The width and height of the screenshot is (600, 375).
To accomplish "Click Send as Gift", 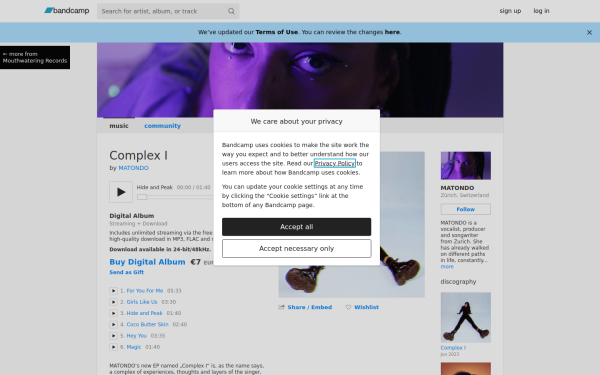I will (x=127, y=272).
